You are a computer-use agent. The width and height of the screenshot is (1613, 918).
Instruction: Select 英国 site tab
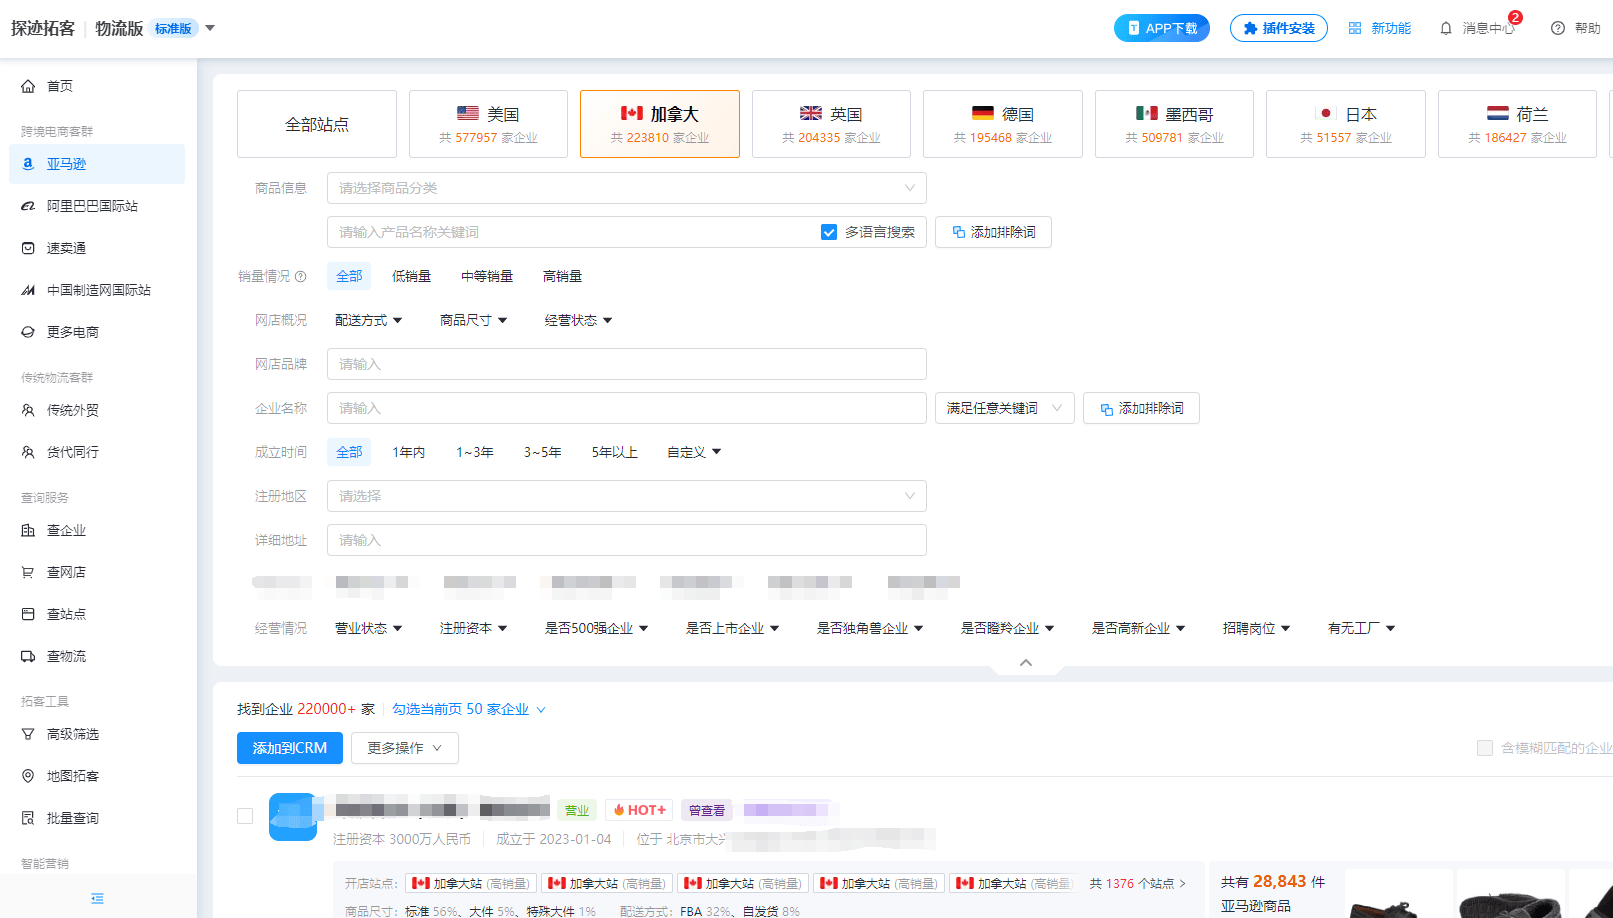(x=831, y=124)
